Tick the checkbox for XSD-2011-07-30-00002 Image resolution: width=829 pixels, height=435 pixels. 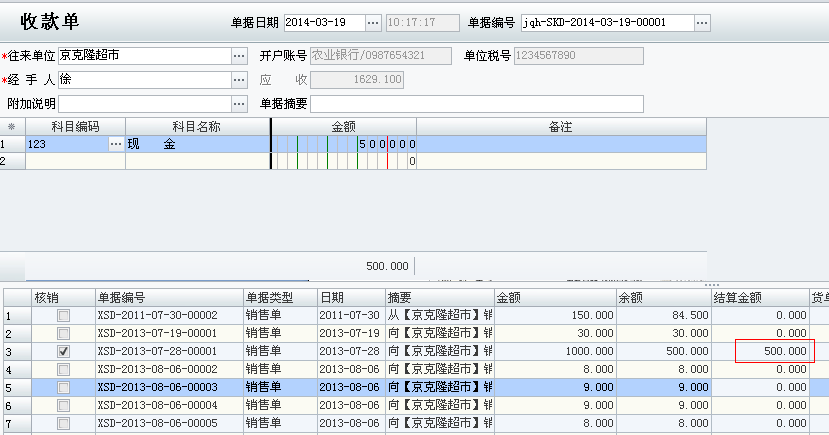[63, 316]
